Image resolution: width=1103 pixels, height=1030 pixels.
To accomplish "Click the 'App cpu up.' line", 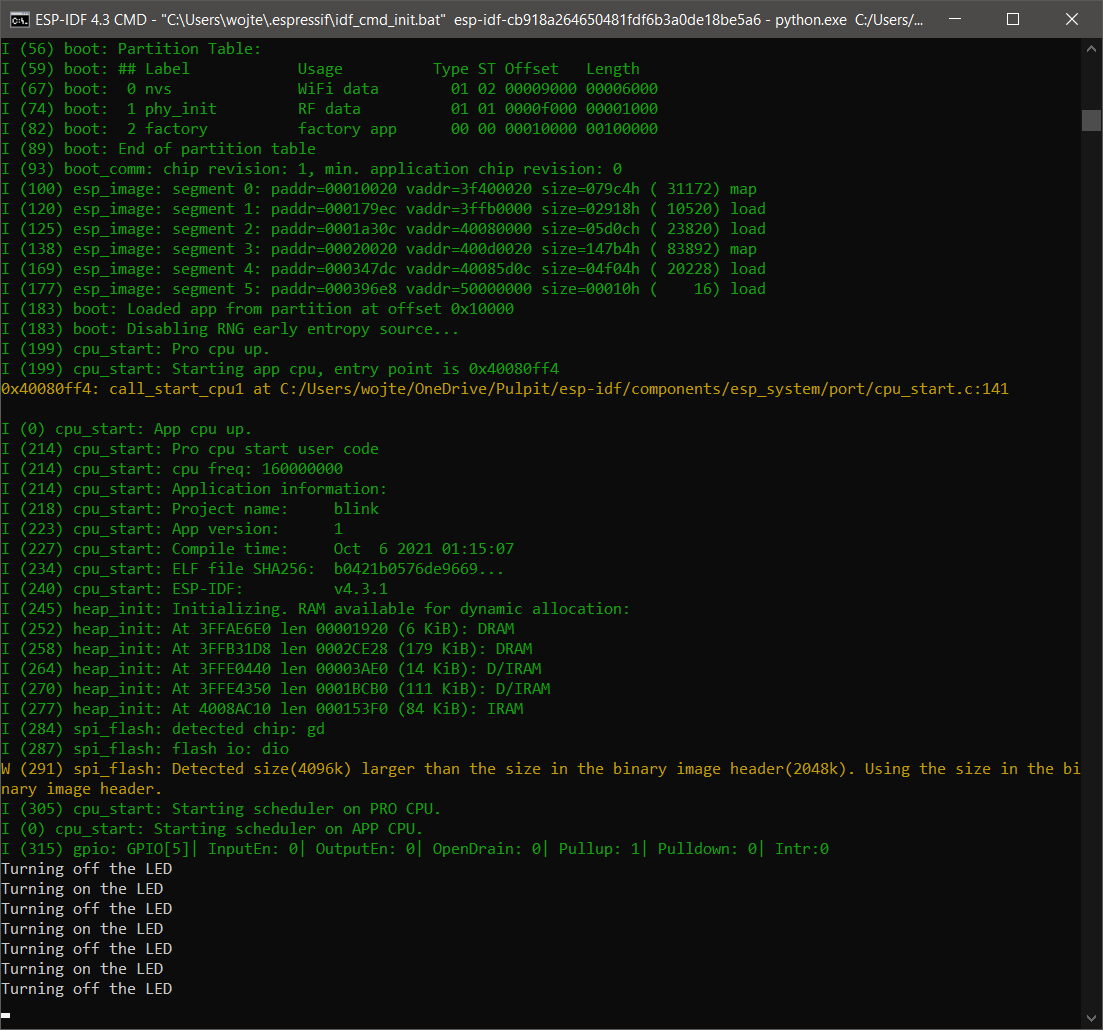I will [127, 429].
